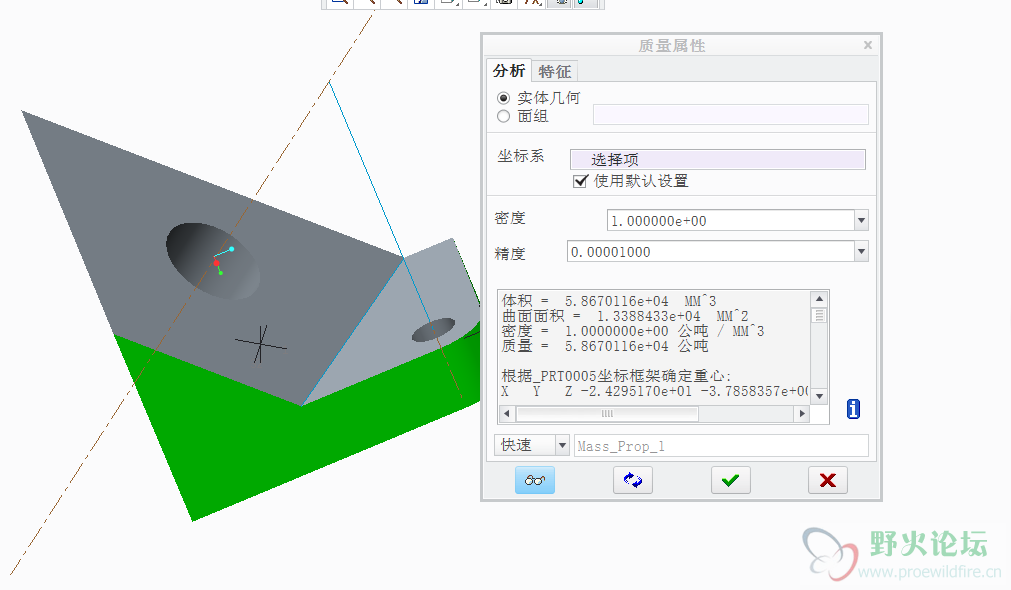Select the 实体几何 radio option
This screenshot has height=590, width=1011.
coord(504,98)
